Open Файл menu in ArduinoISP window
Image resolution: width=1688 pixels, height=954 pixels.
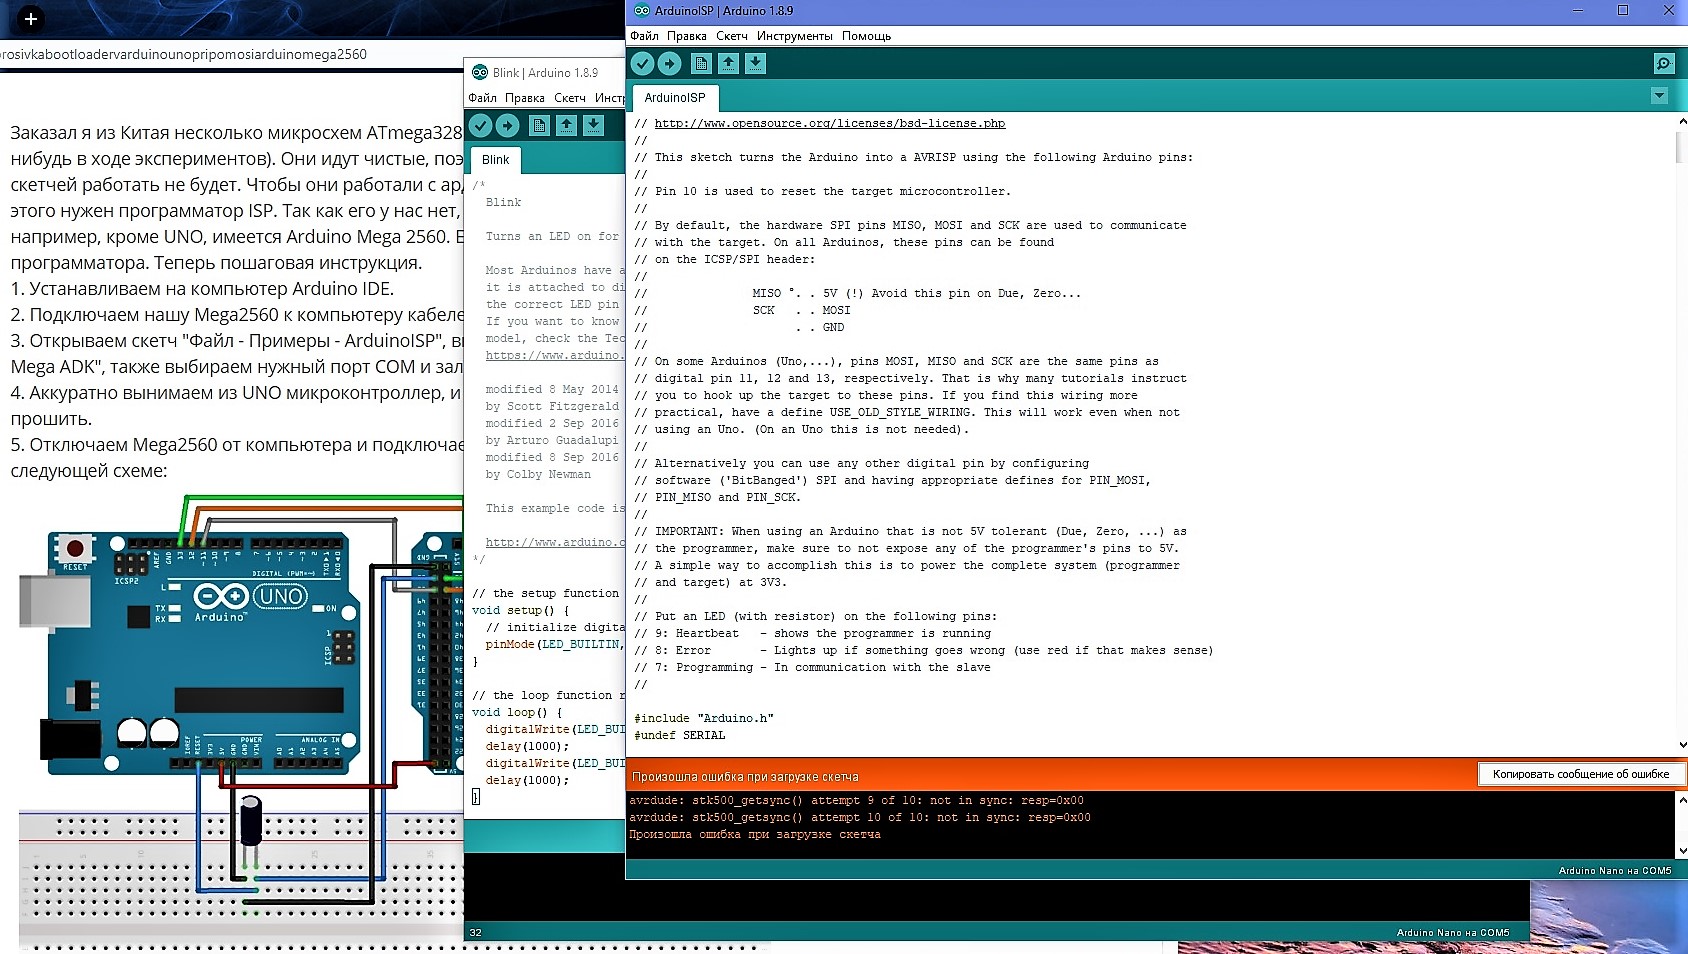coord(644,36)
